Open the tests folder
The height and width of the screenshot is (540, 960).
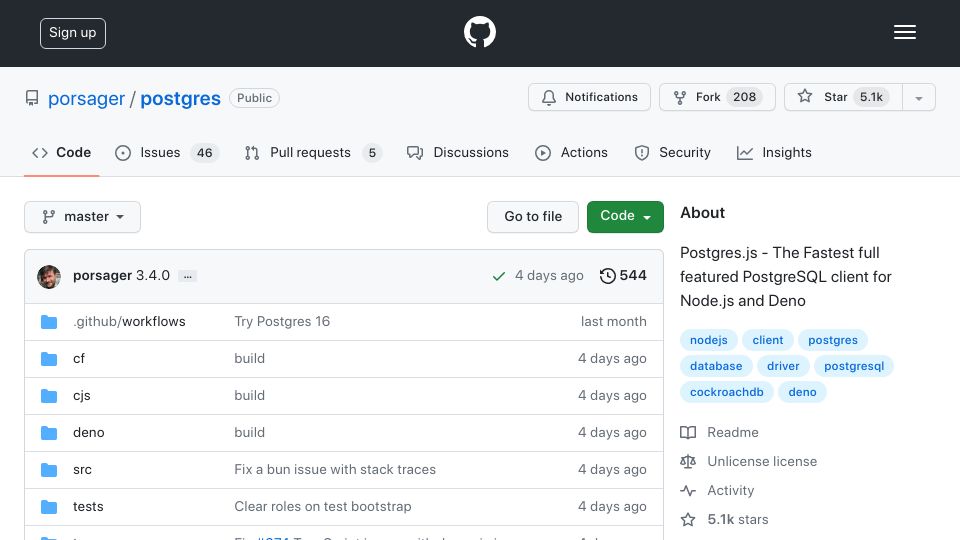pos(88,507)
